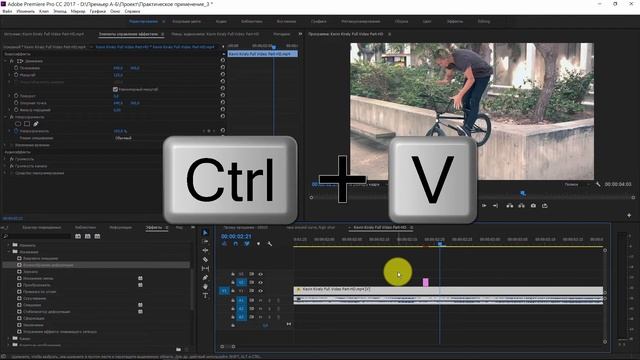Reset the Position parameter in Effect Controls
Image resolution: width=640 pixels, height=360 pixels.
223,67
